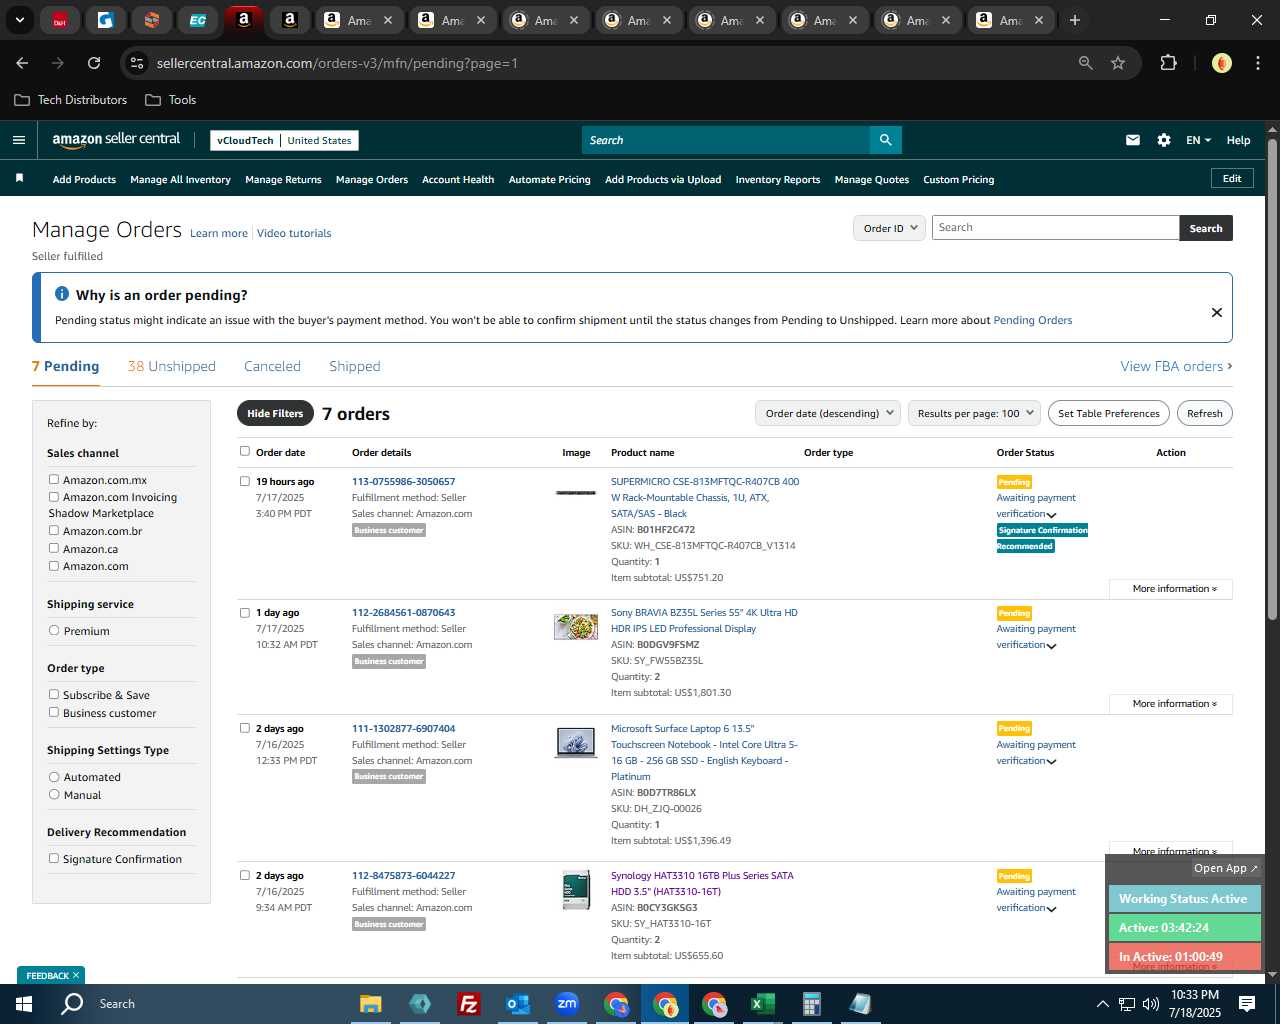
Task: Open the Results per page dropdown
Action: (974, 413)
